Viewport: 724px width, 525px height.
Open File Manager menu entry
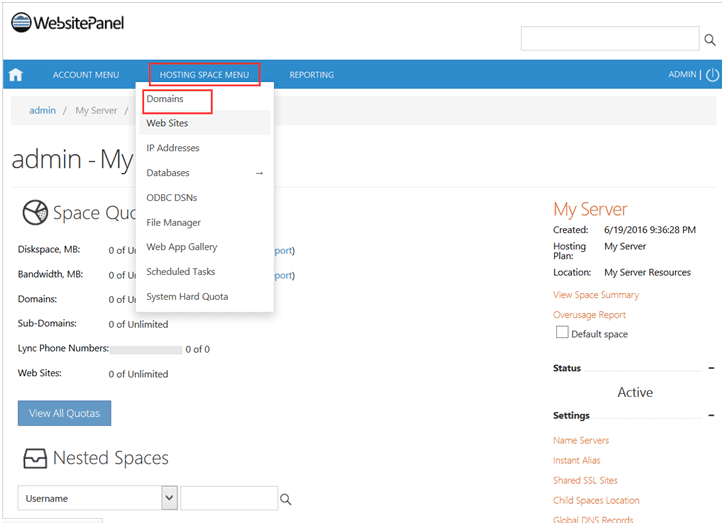(174, 223)
